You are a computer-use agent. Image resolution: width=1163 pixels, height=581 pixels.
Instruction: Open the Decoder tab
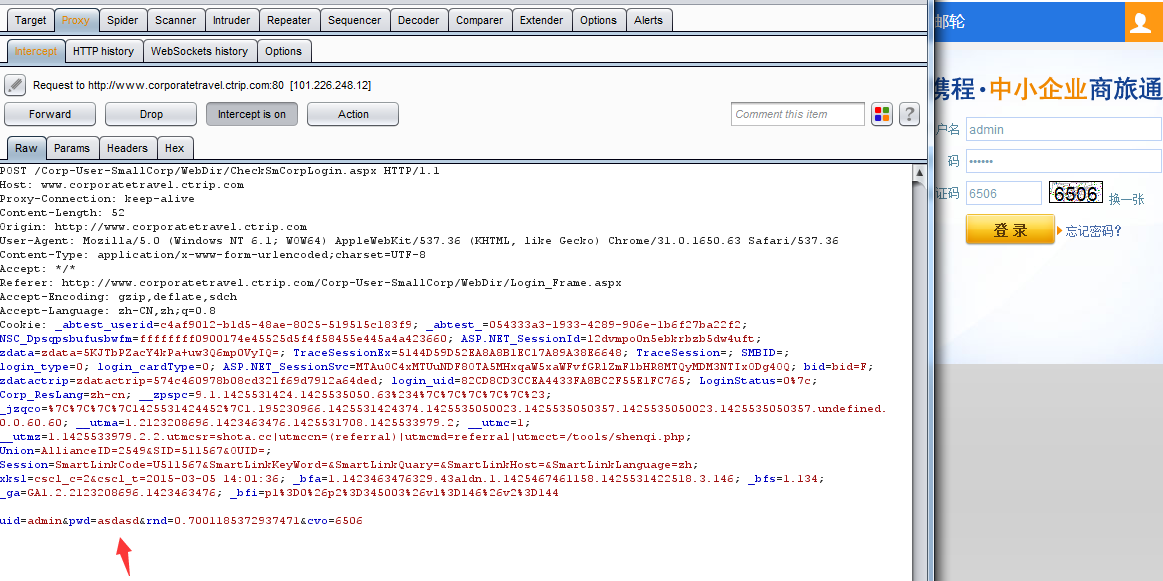point(418,20)
